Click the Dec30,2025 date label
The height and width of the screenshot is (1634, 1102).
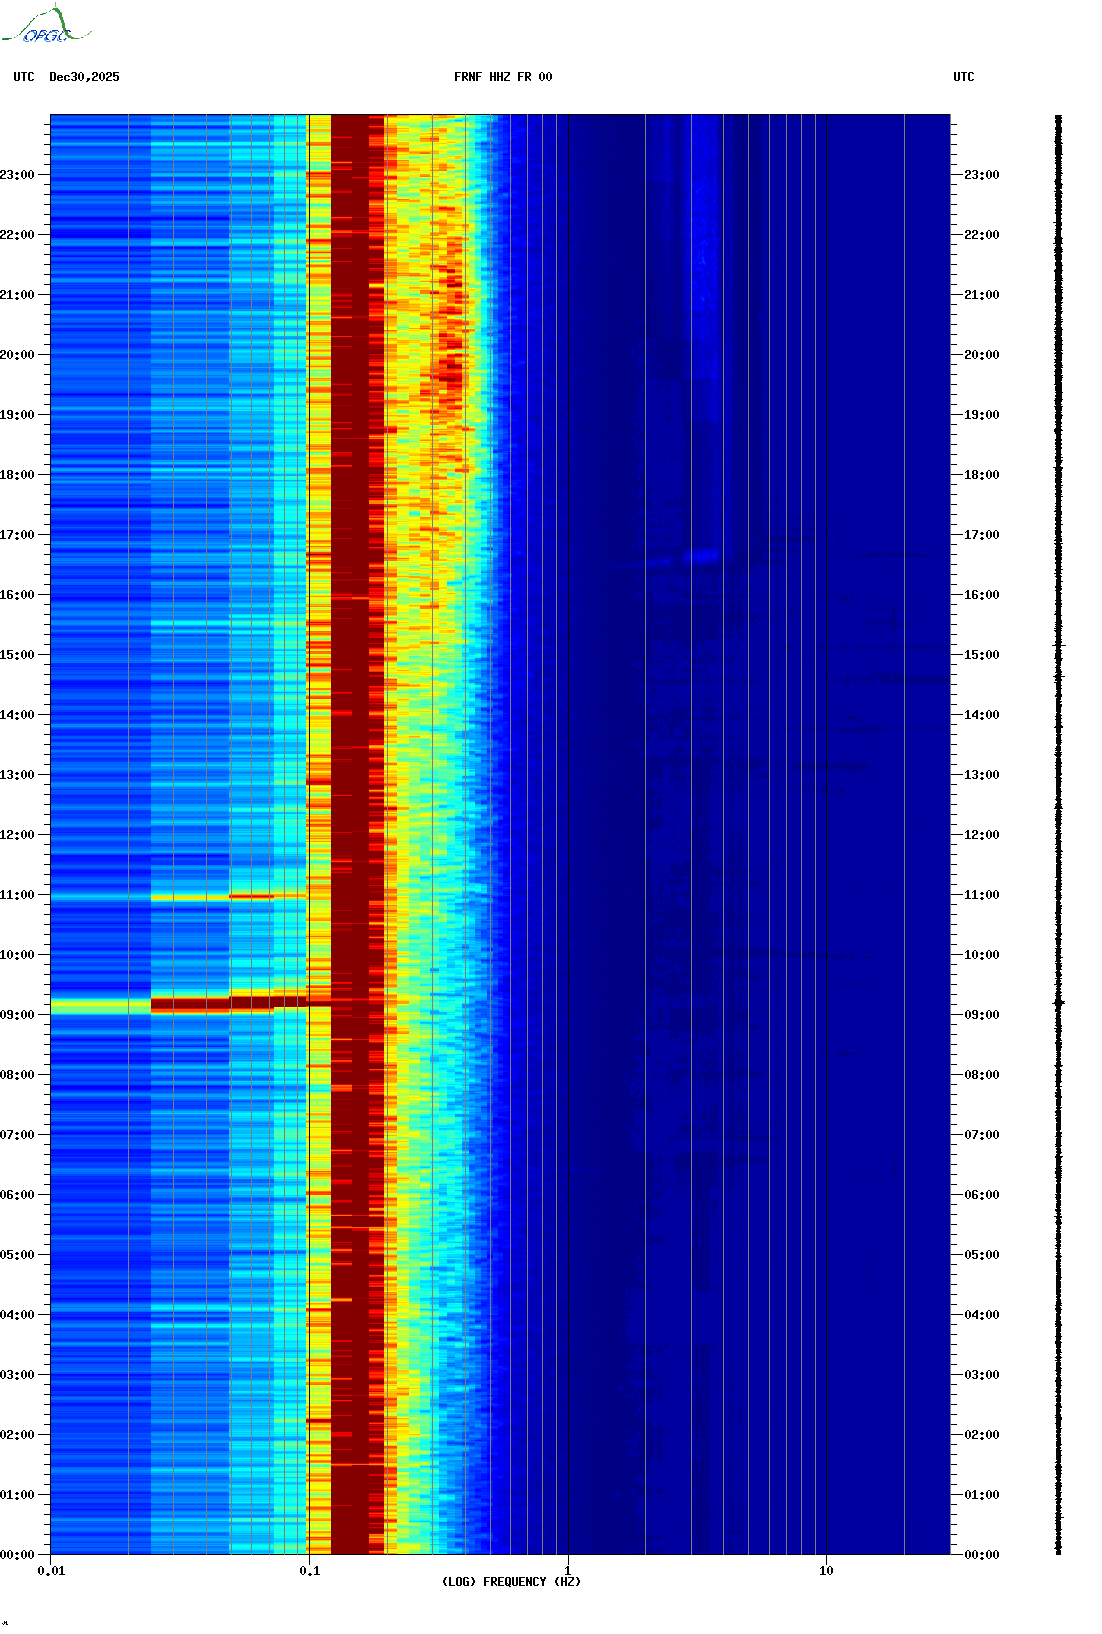(x=84, y=77)
